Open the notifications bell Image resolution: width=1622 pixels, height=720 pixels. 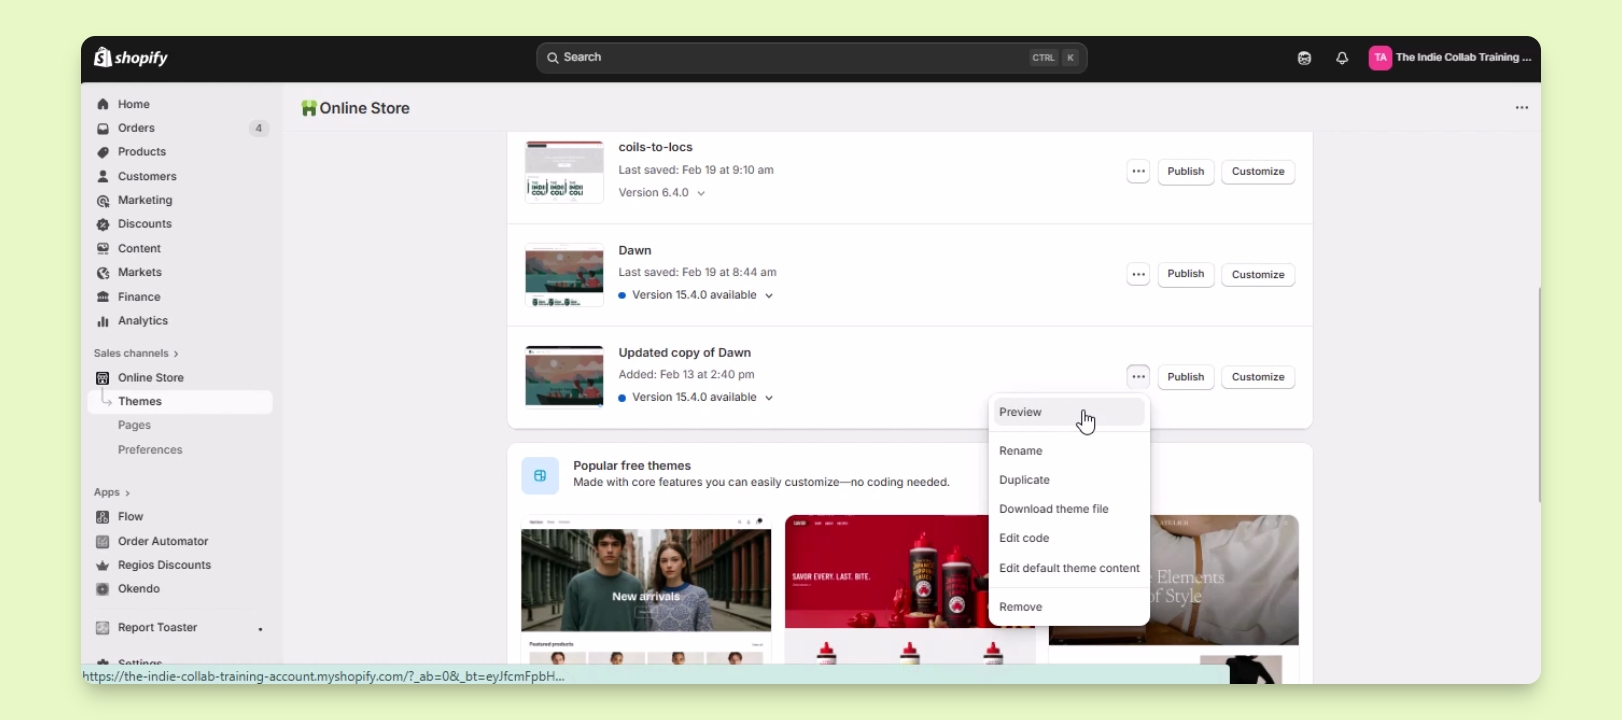pyautogui.click(x=1342, y=58)
